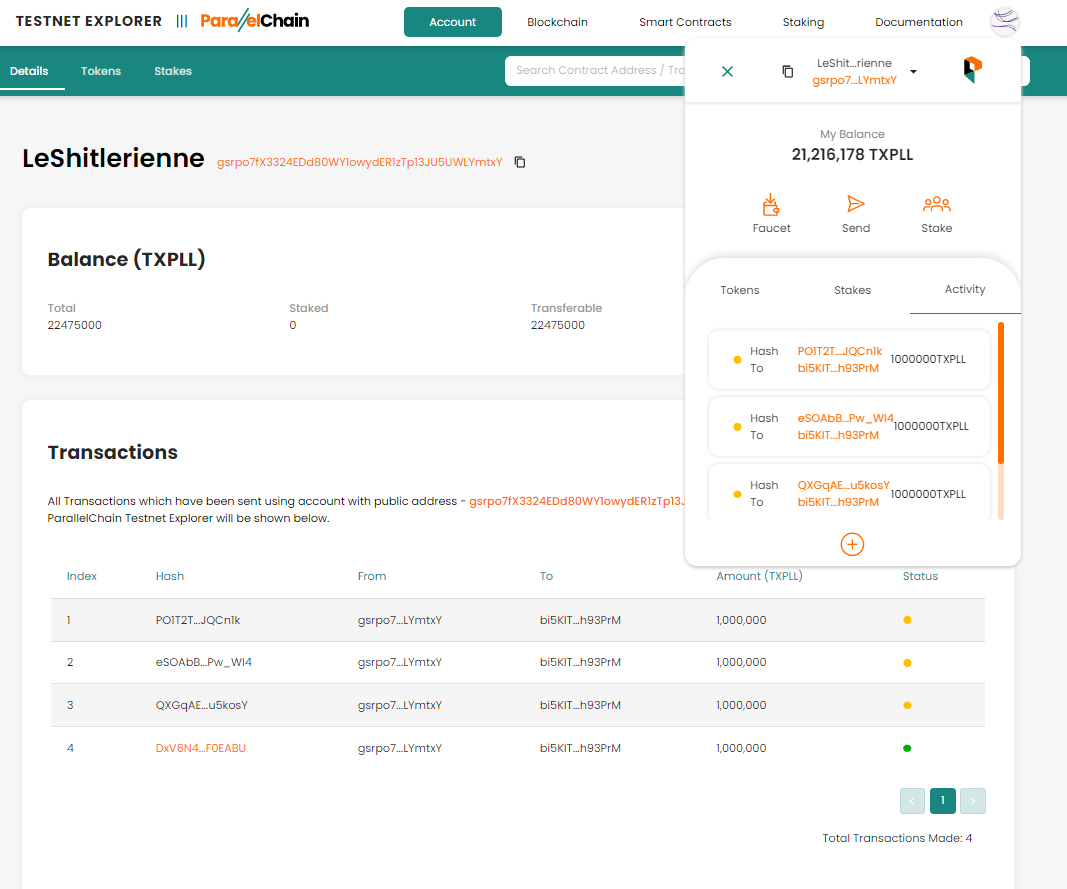The height and width of the screenshot is (889, 1067).
Task: Open activity hash eSOAbB...Pw_WI4
Action: coord(845,418)
